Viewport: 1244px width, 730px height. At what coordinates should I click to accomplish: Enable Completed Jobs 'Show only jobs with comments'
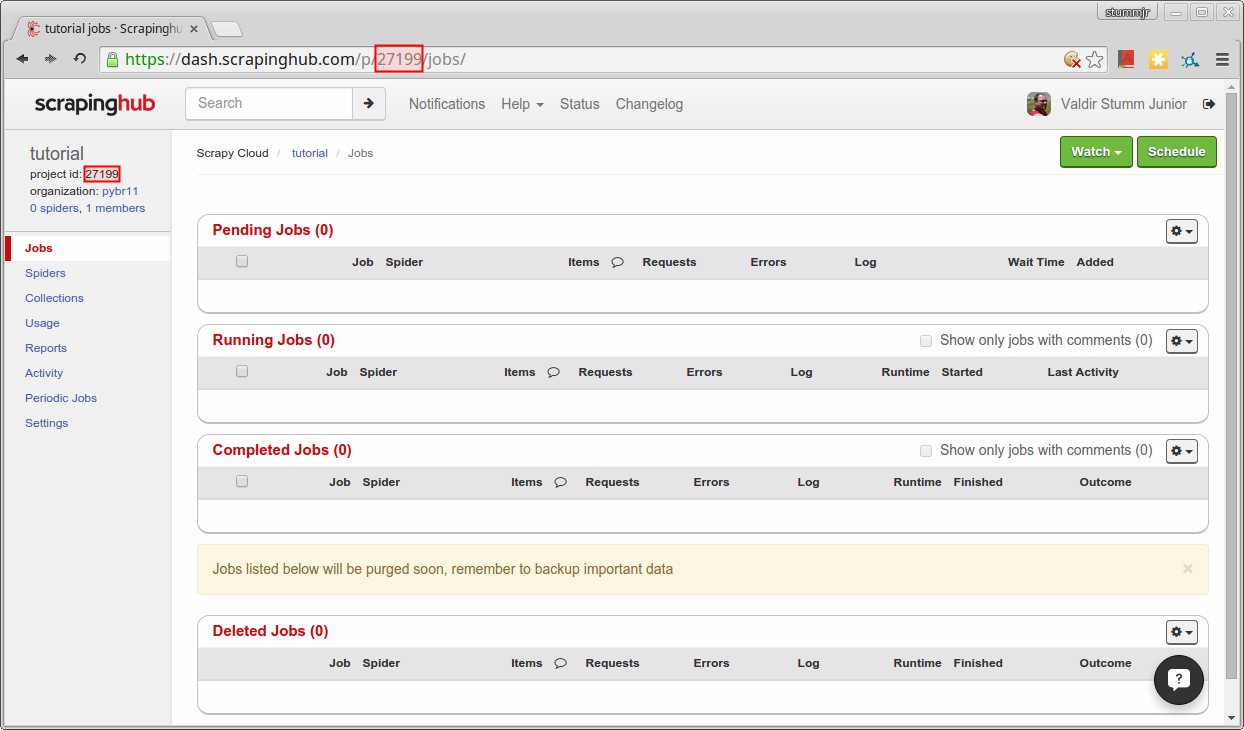[926, 451]
